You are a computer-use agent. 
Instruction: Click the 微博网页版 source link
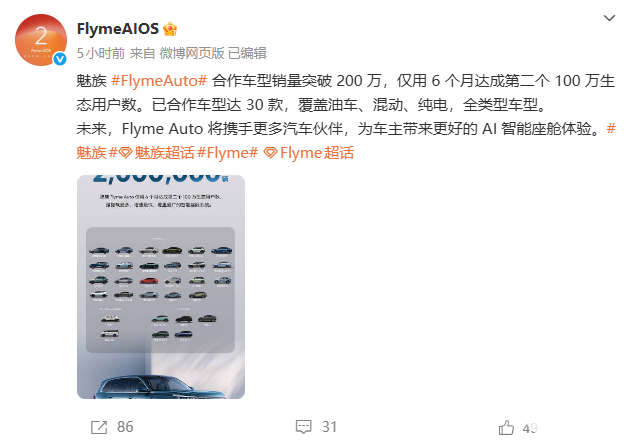point(192,53)
